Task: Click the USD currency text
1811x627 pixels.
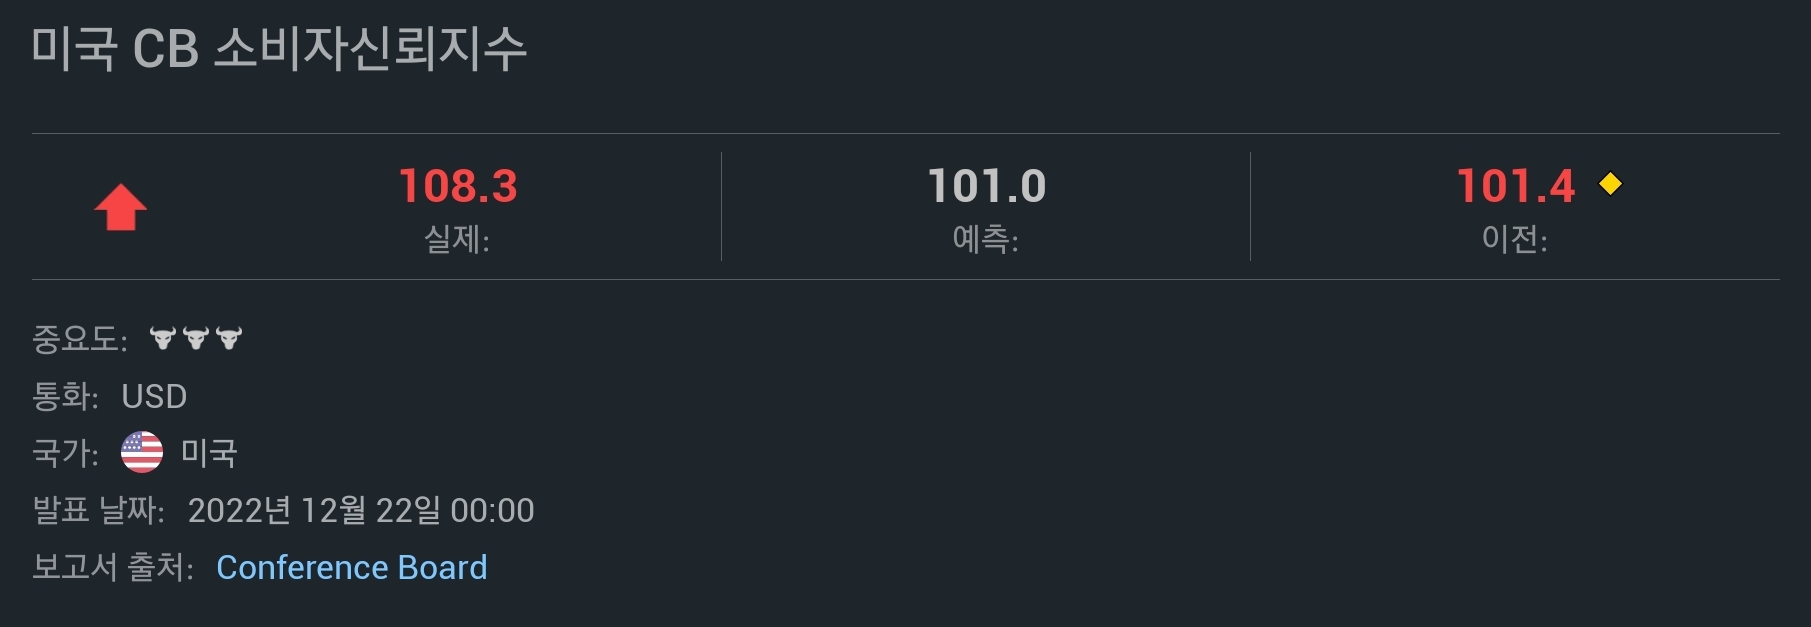Action: (154, 396)
